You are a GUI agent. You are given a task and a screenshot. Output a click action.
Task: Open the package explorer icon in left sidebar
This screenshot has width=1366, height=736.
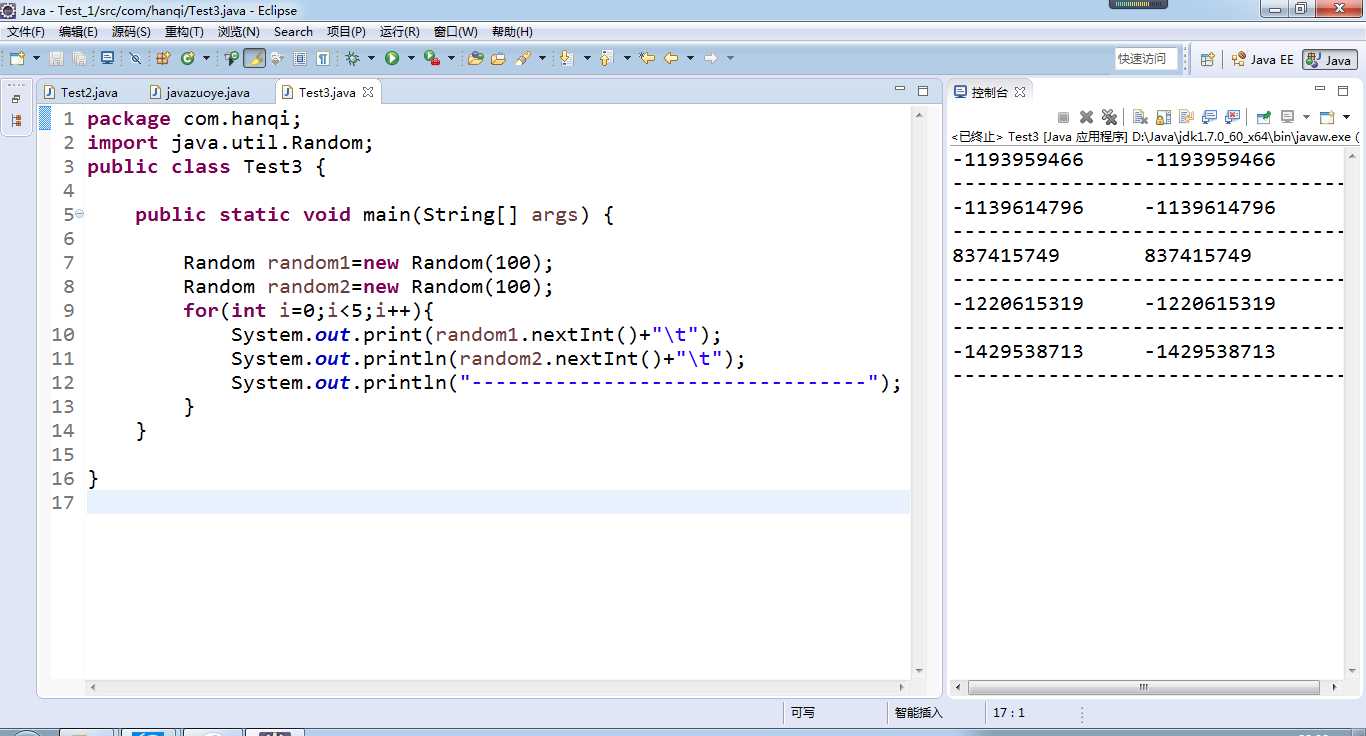(x=16, y=121)
